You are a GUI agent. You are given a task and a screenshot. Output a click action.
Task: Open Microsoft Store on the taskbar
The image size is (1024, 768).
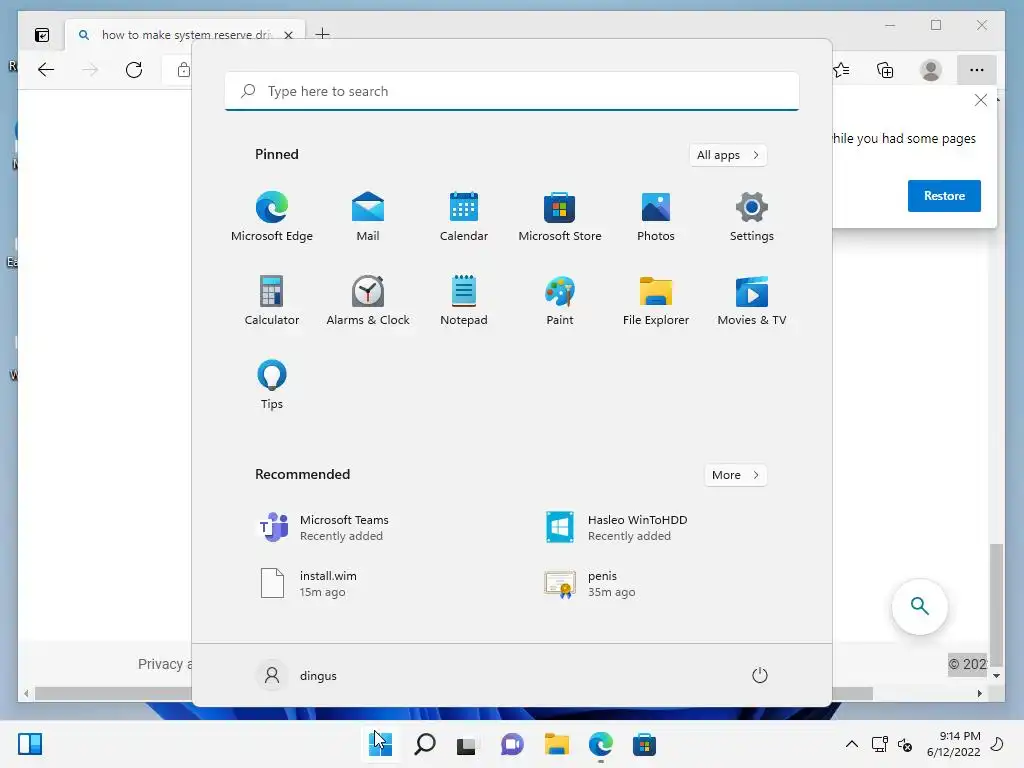[644, 744]
